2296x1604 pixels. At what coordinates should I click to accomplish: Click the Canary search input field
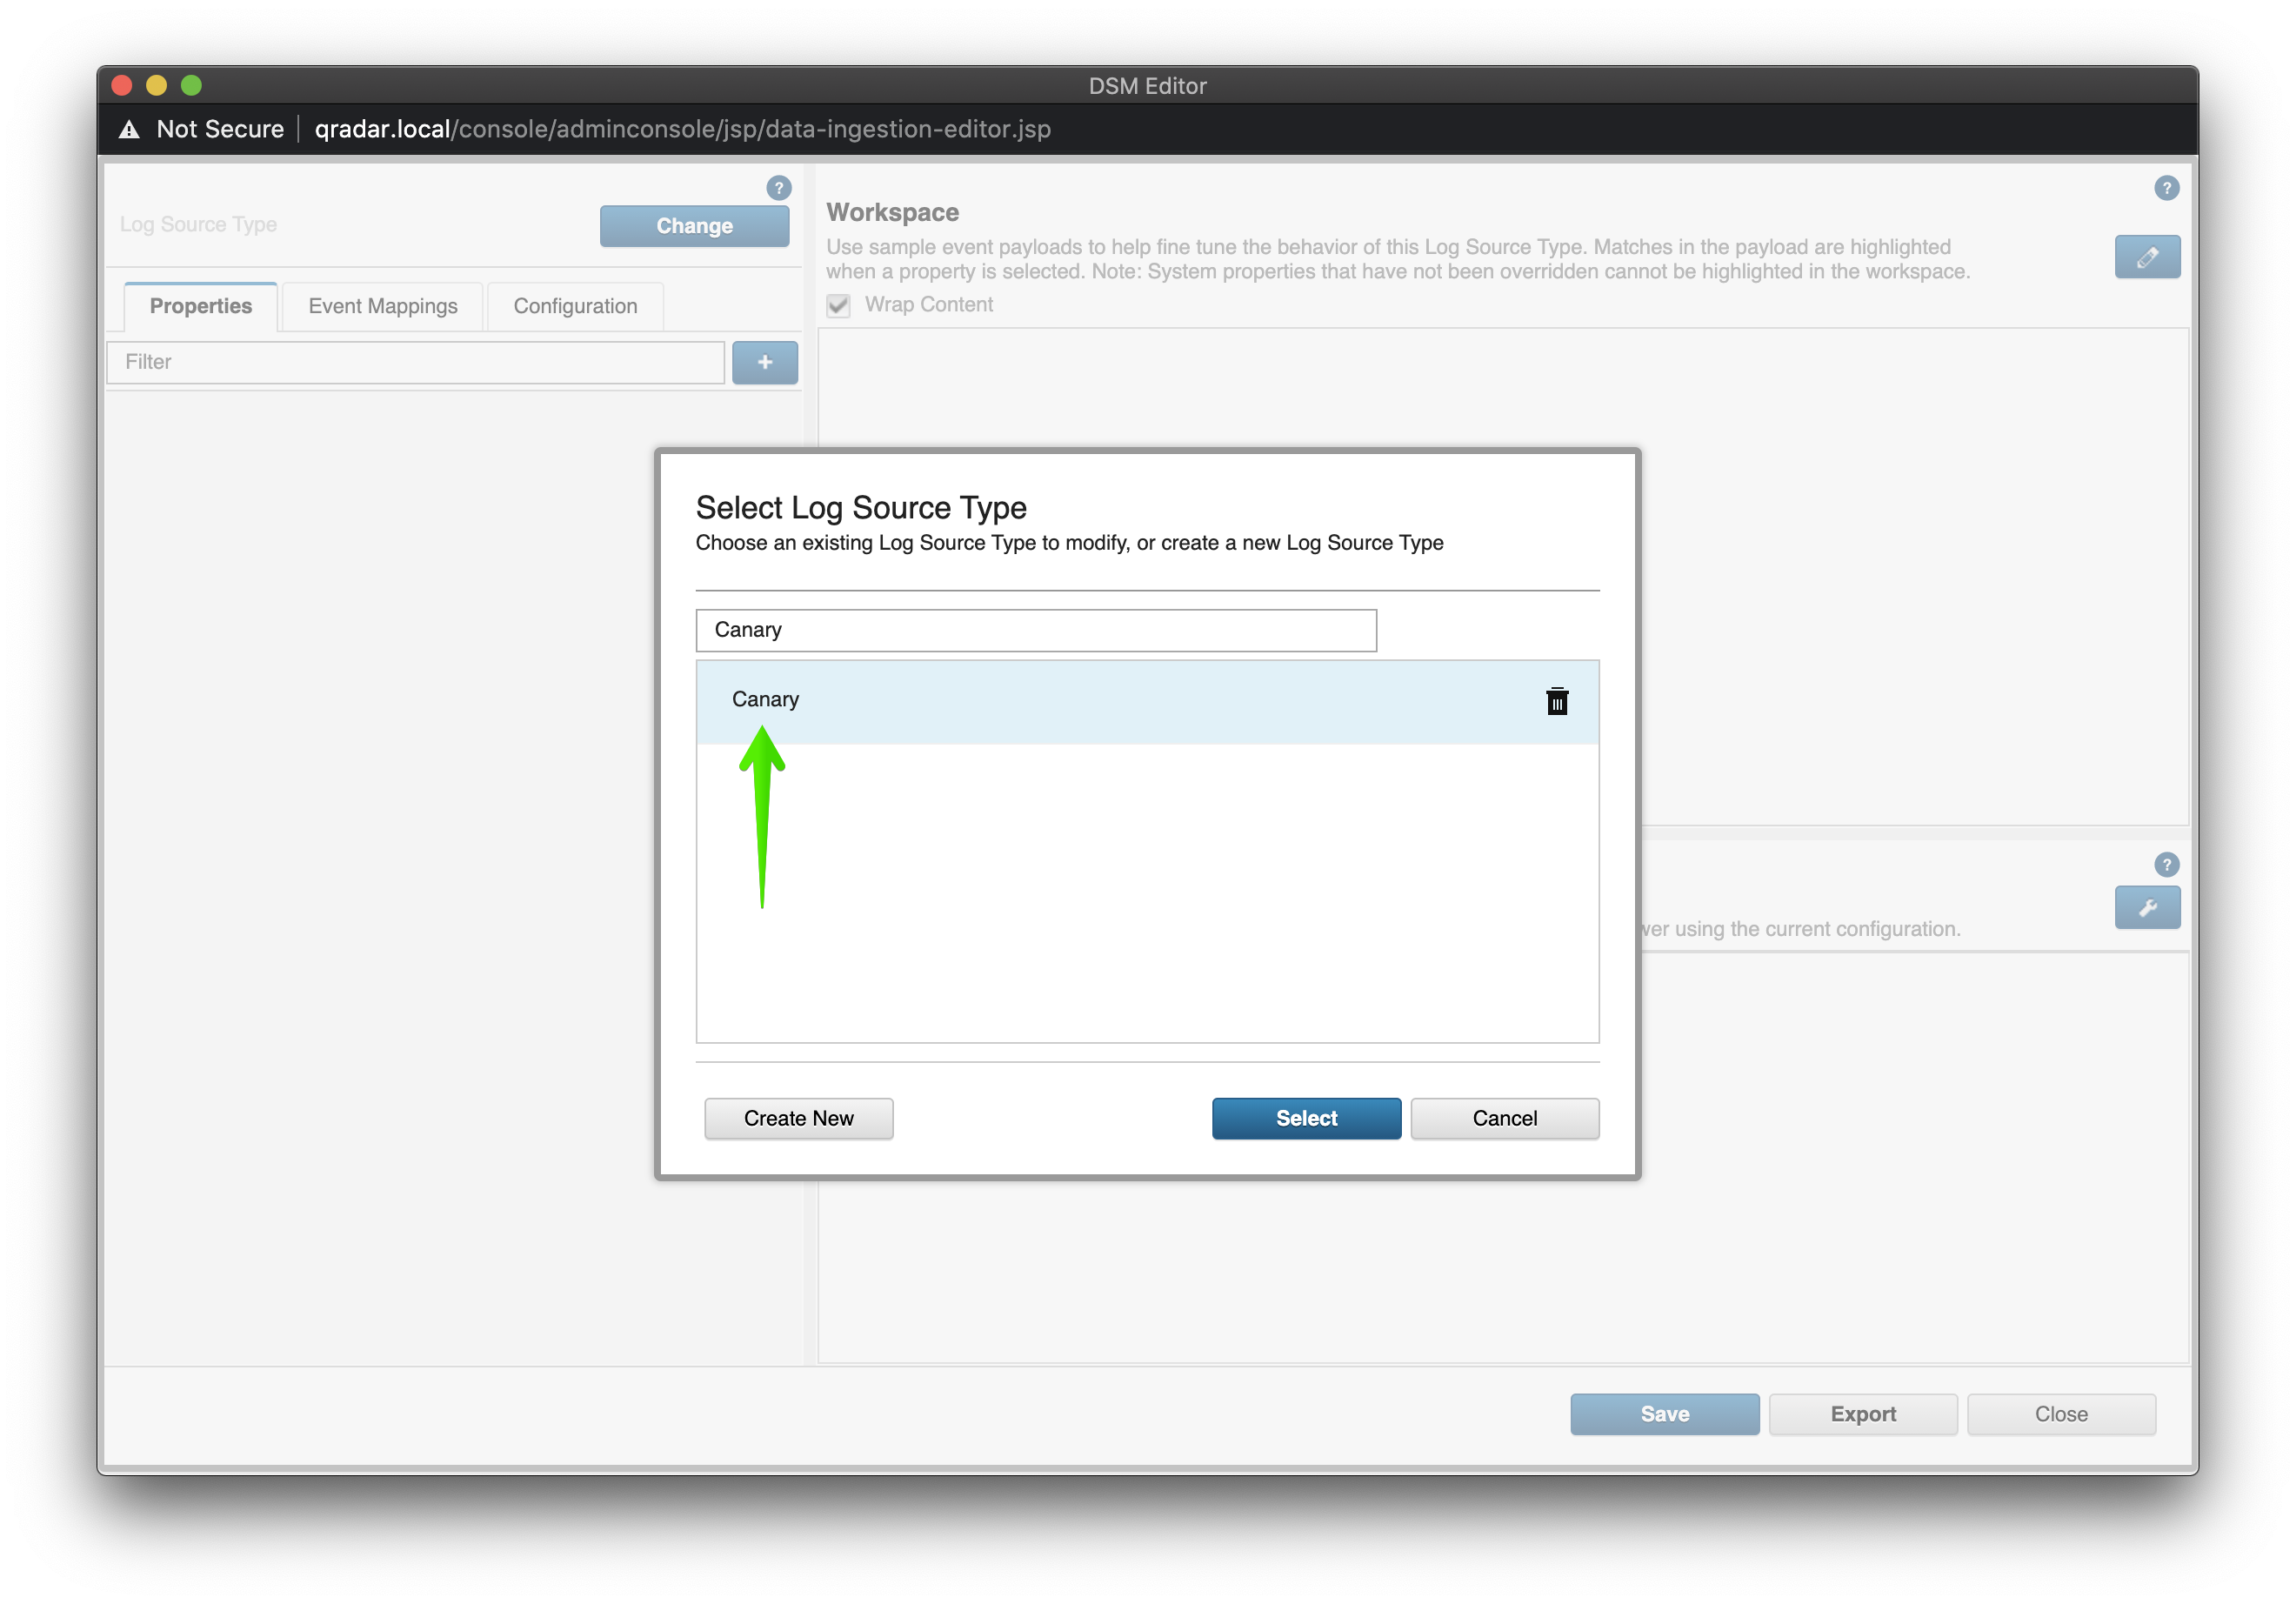(1036, 630)
